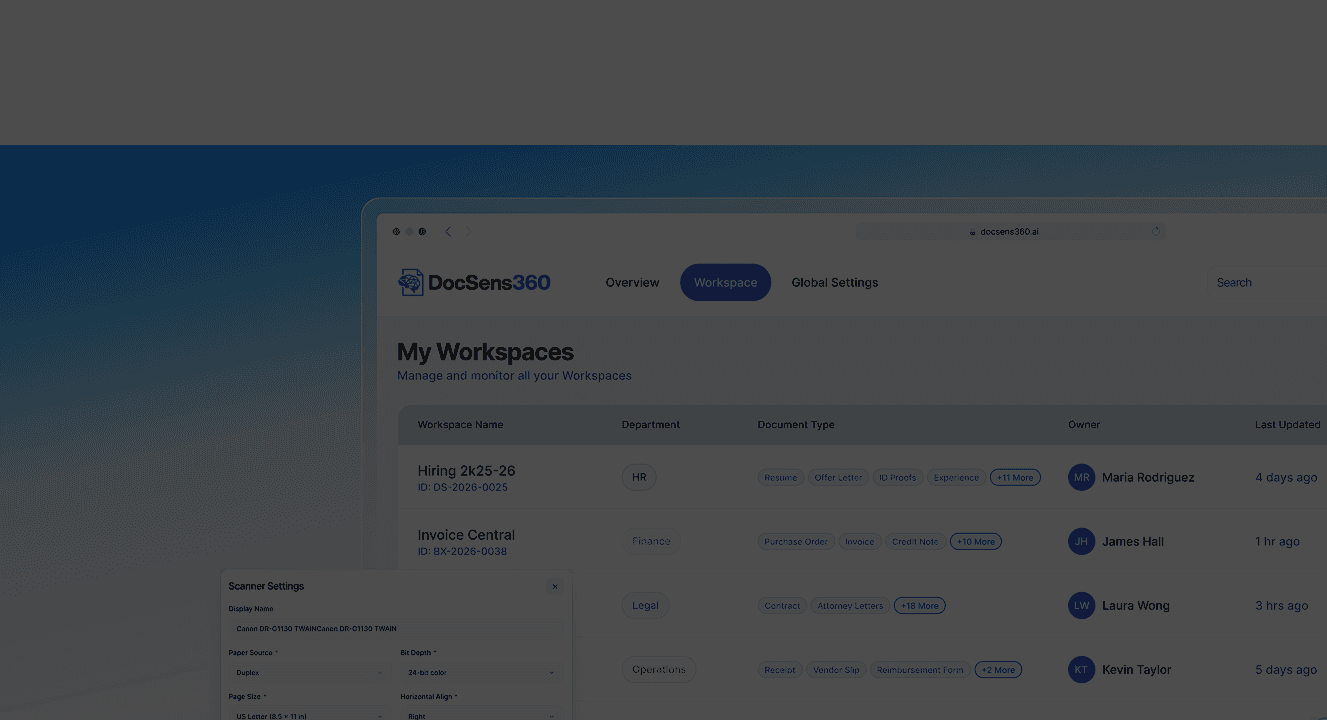Switch to the Overview tab

[632, 283]
